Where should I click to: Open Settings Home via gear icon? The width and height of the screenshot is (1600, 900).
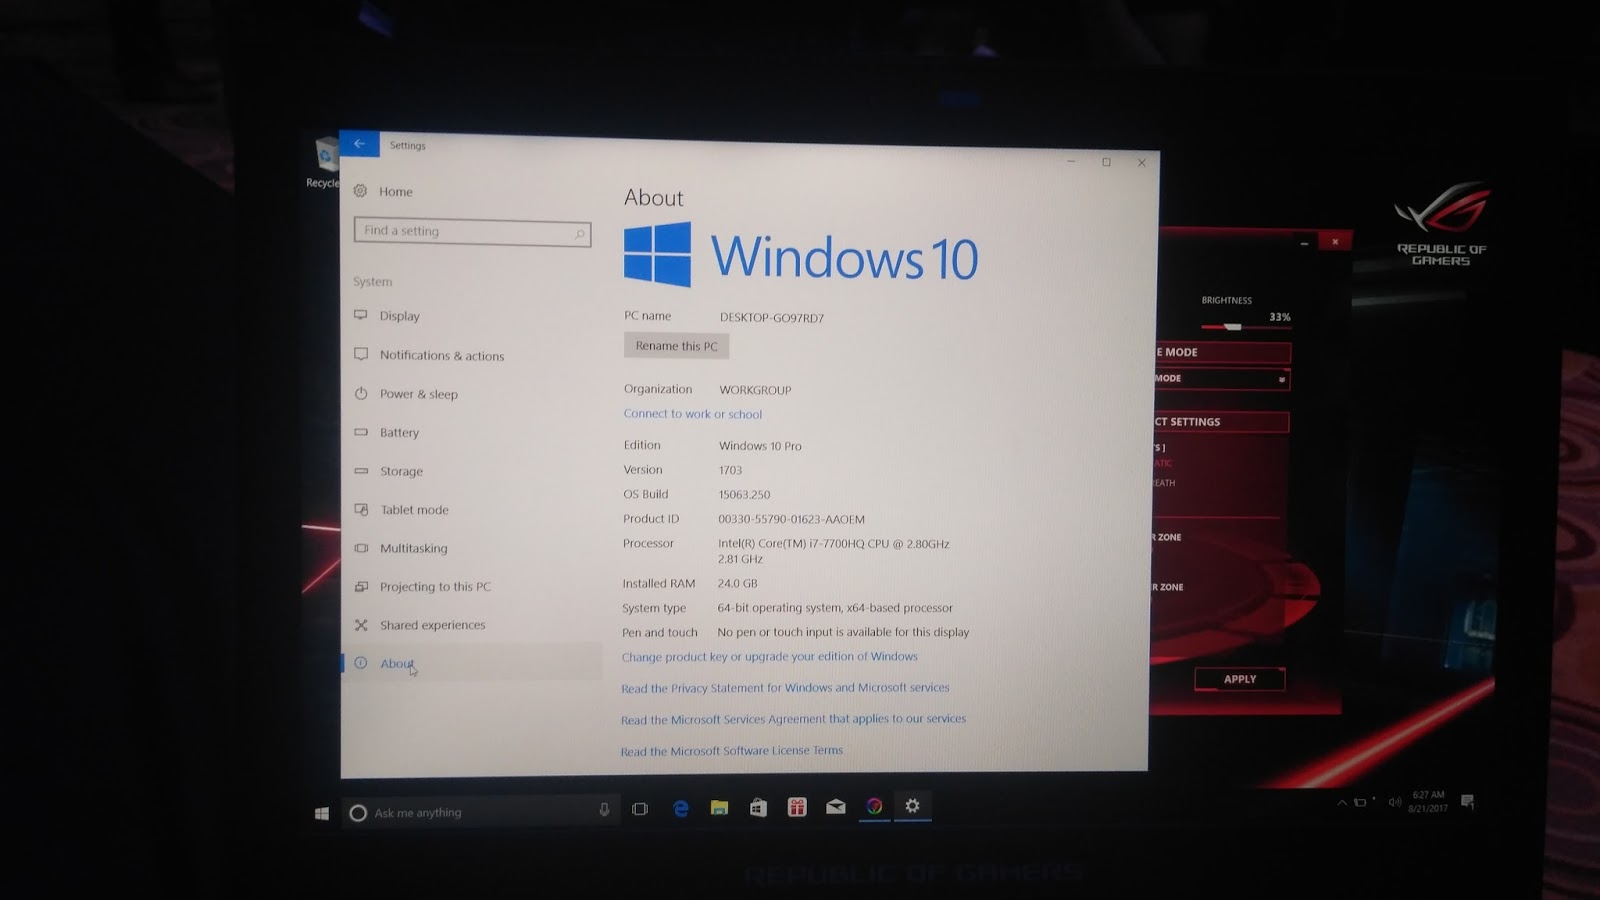click(x=360, y=191)
